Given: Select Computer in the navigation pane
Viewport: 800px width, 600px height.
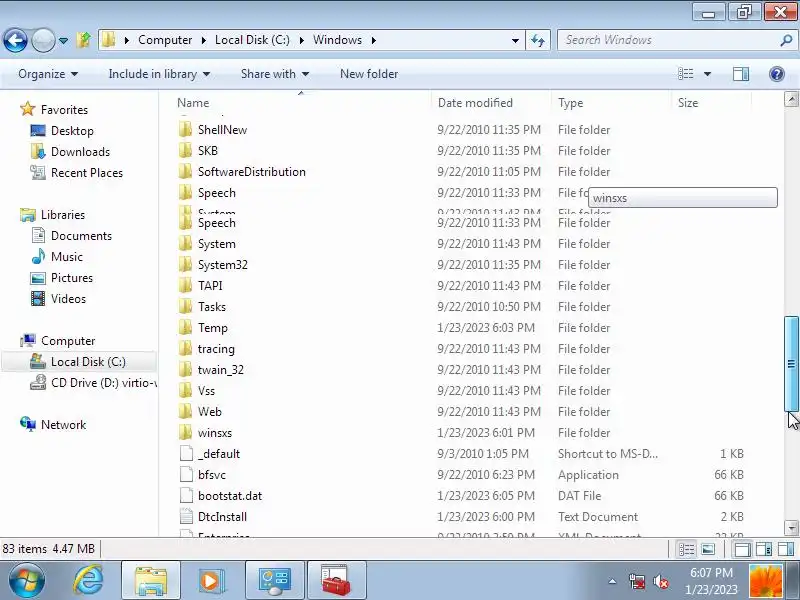Looking at the screenshot, I should coord(68,341).
